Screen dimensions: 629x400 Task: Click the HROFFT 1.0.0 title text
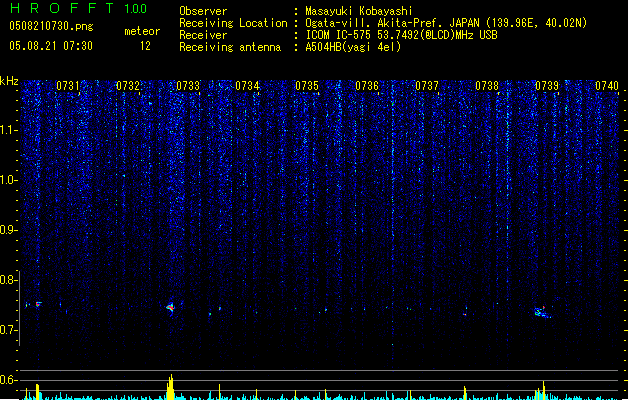(x=79, y=8)
